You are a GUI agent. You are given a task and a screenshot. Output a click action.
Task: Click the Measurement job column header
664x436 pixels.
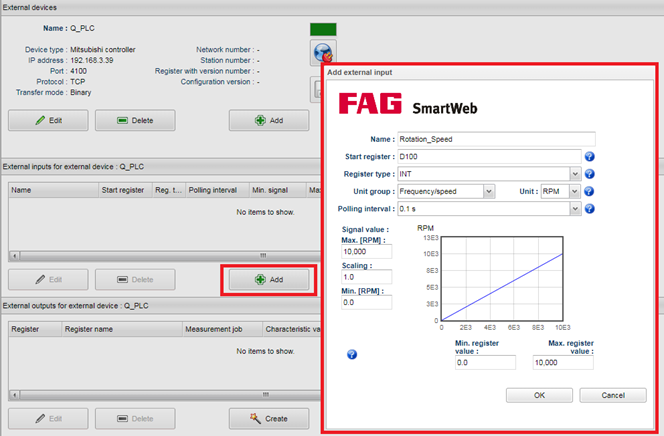223,329
